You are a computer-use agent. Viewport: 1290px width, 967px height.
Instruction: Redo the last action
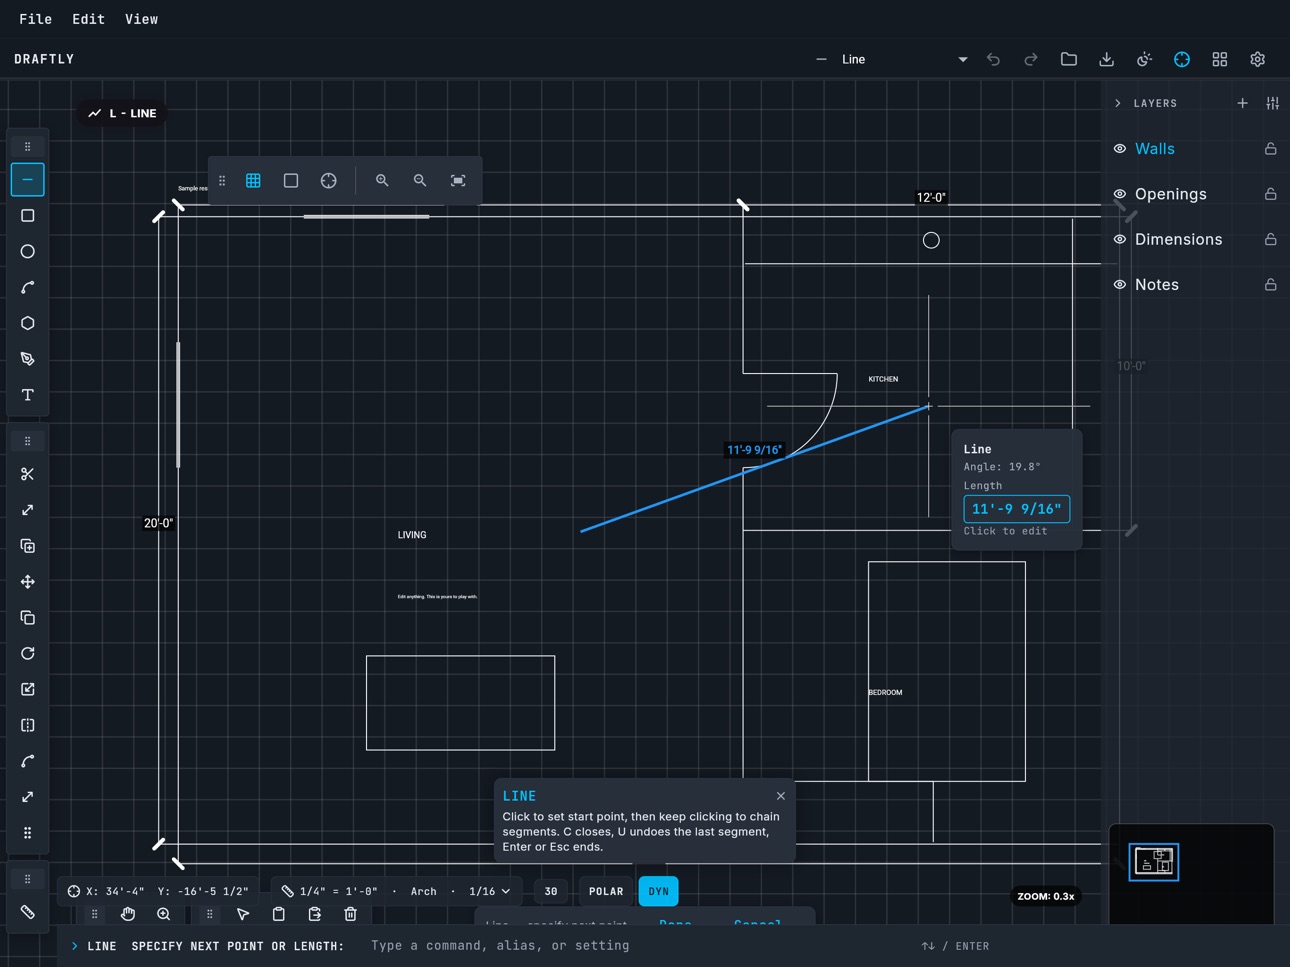(1031, 59)
